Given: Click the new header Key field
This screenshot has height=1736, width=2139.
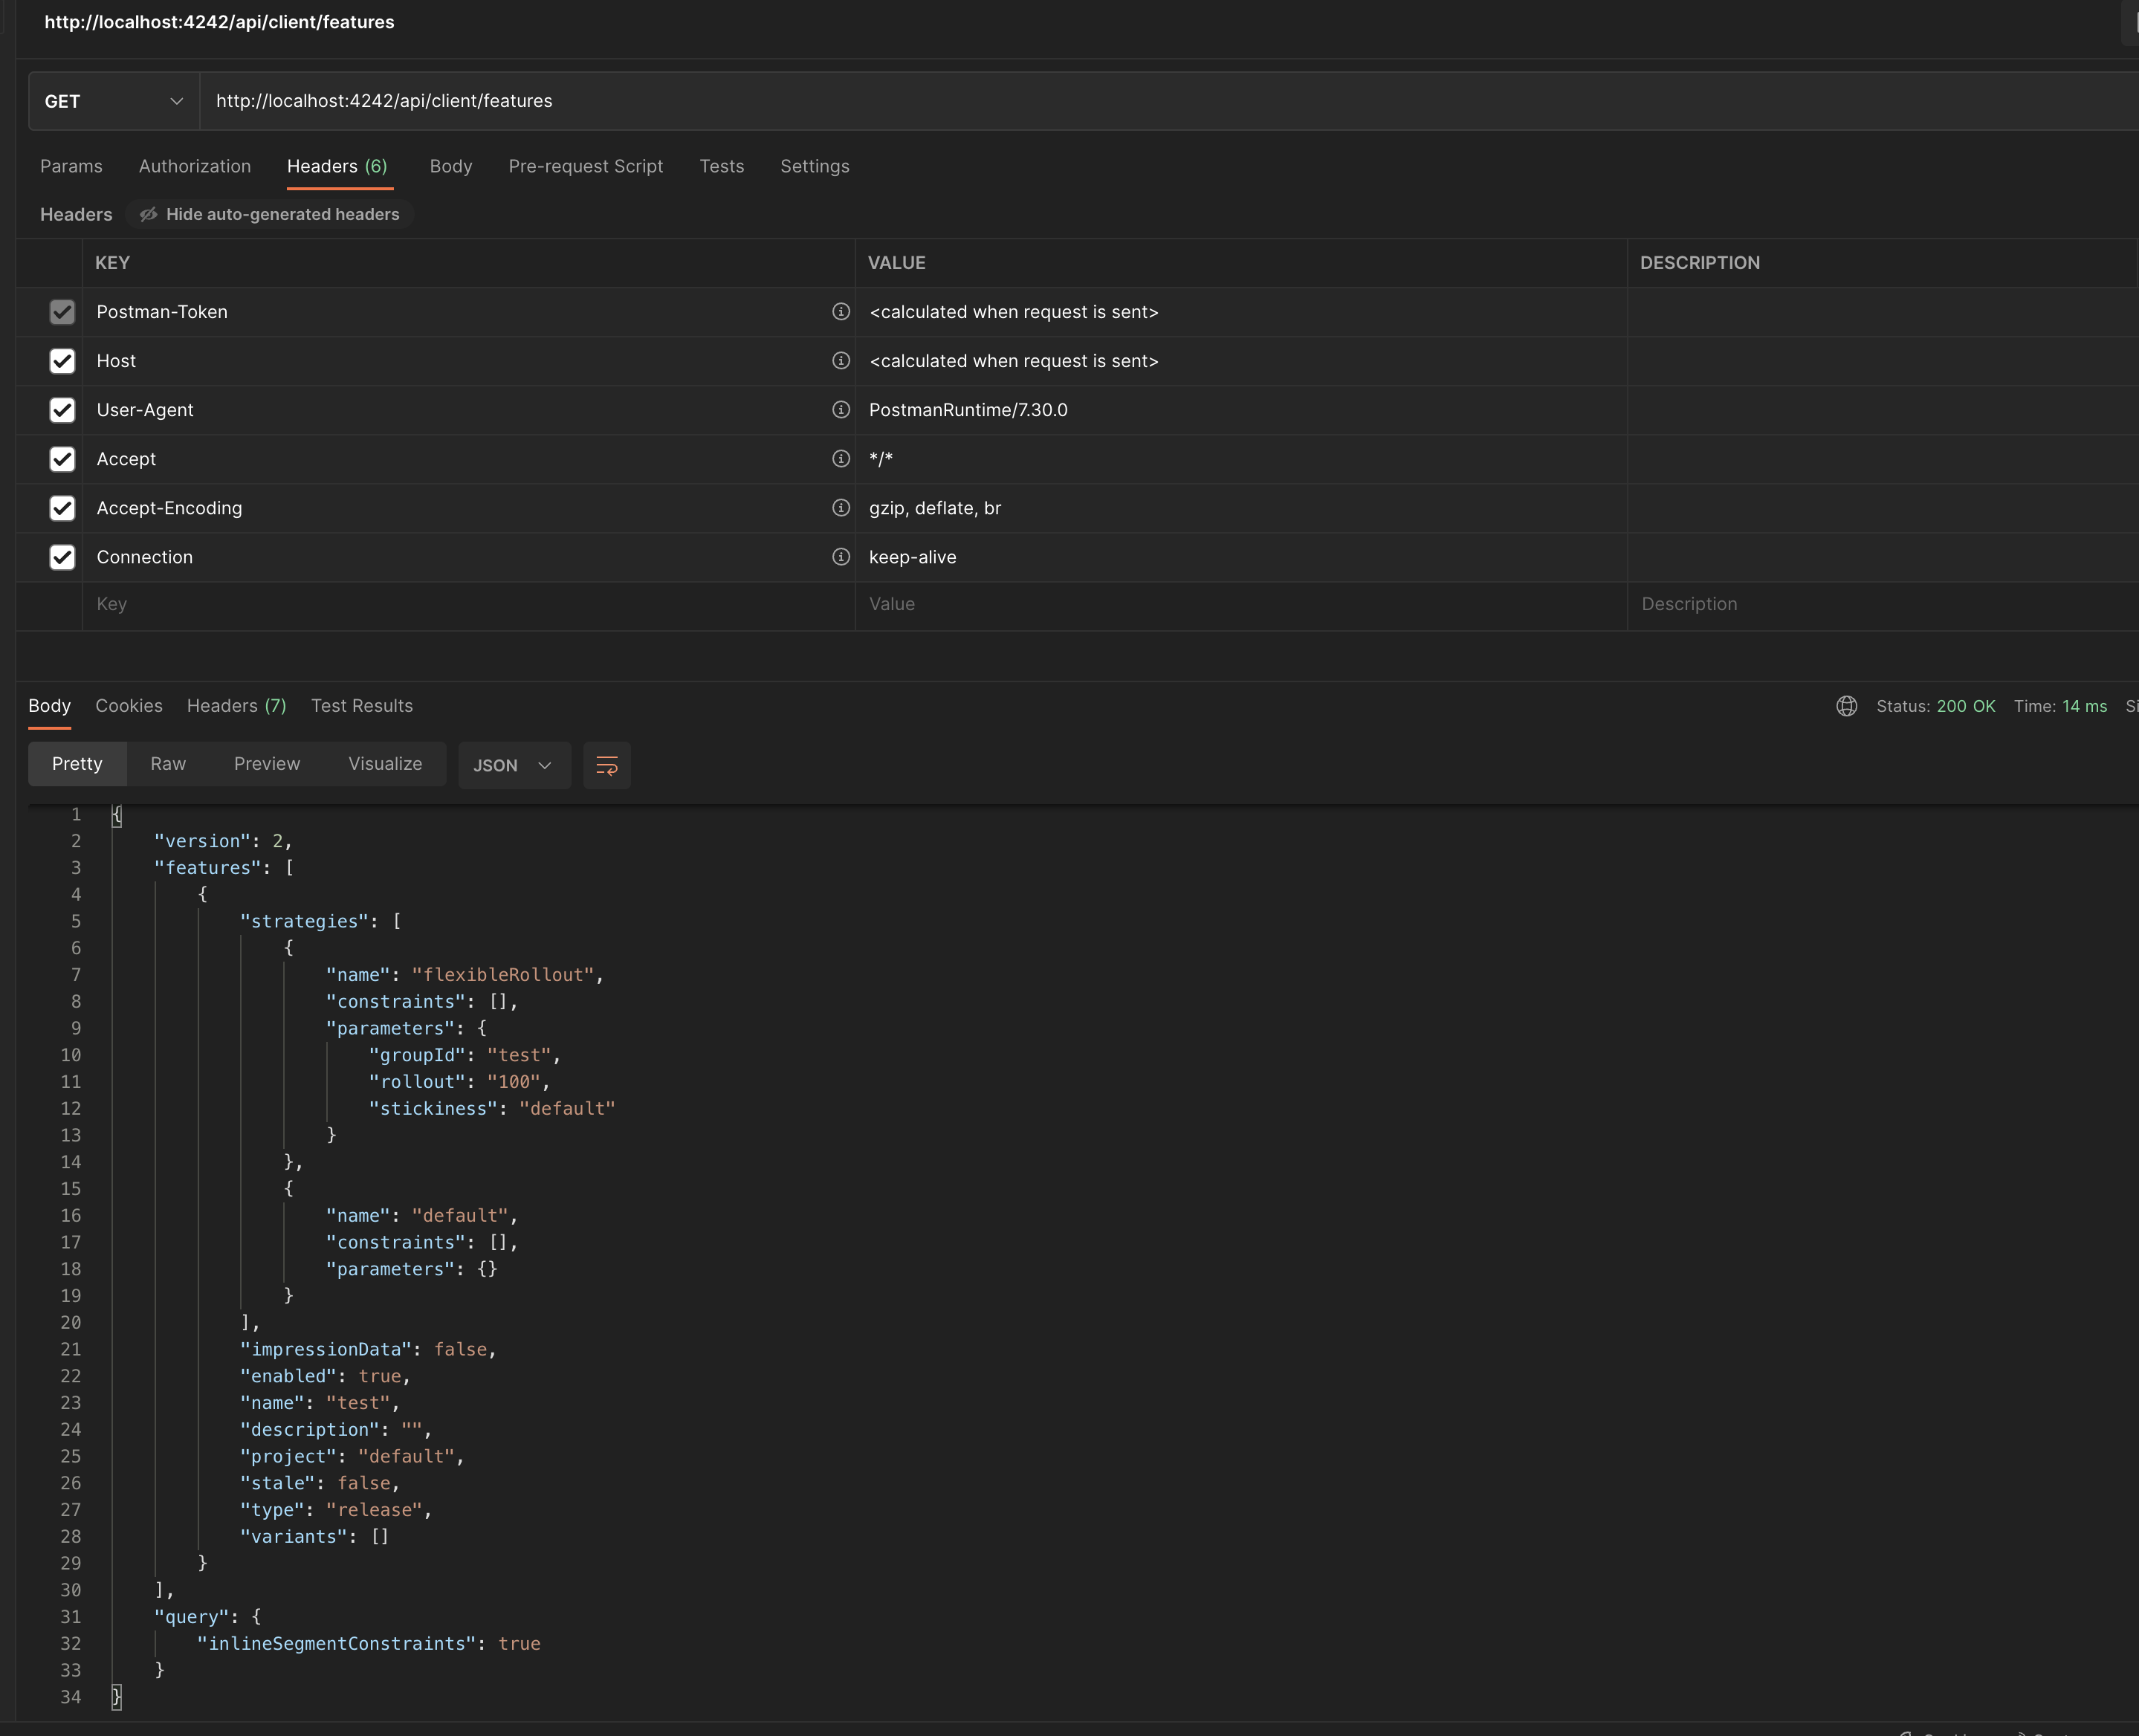Looking at the screenshot, I should (468, 604).
